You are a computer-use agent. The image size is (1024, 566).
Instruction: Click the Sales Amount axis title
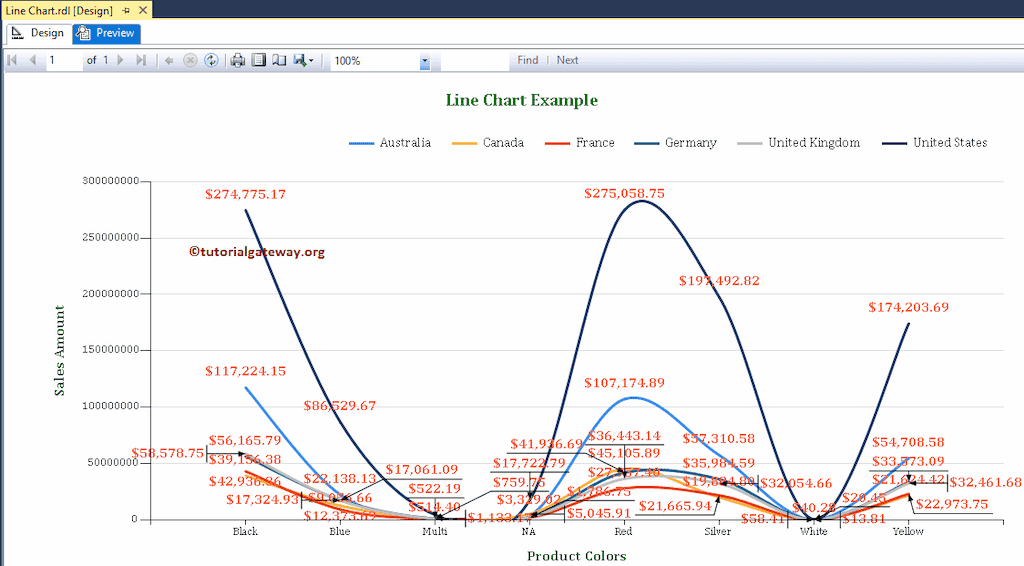coord(59,350)
